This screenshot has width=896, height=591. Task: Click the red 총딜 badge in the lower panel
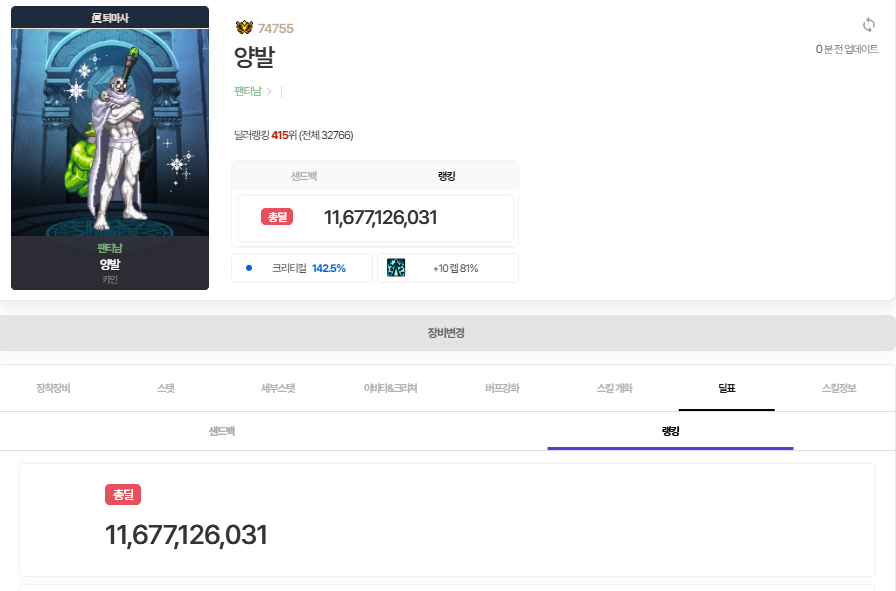[123, 494]
